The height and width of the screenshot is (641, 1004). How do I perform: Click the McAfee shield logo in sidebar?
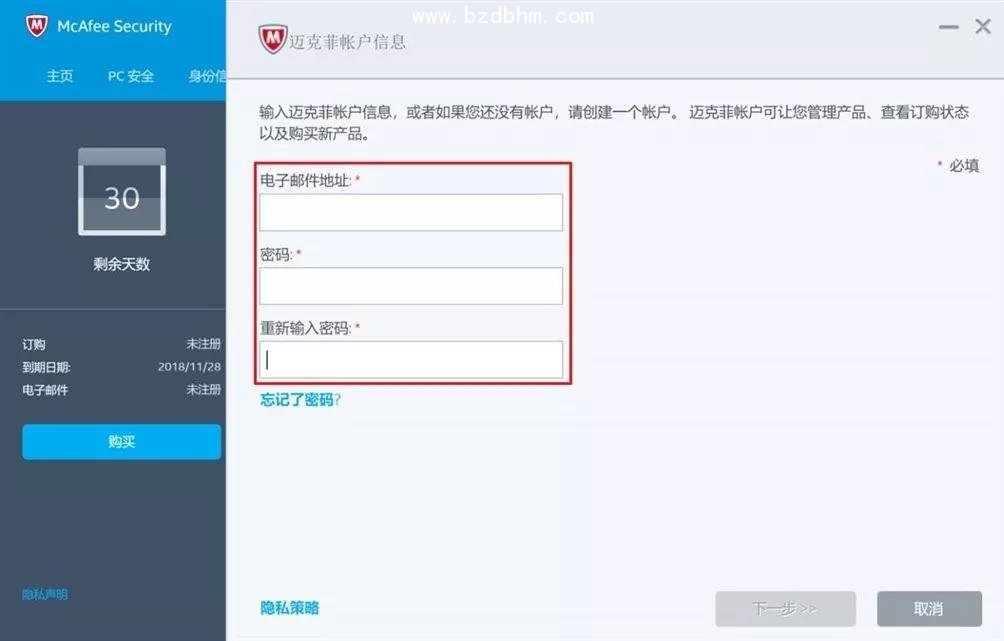[36, 26]
